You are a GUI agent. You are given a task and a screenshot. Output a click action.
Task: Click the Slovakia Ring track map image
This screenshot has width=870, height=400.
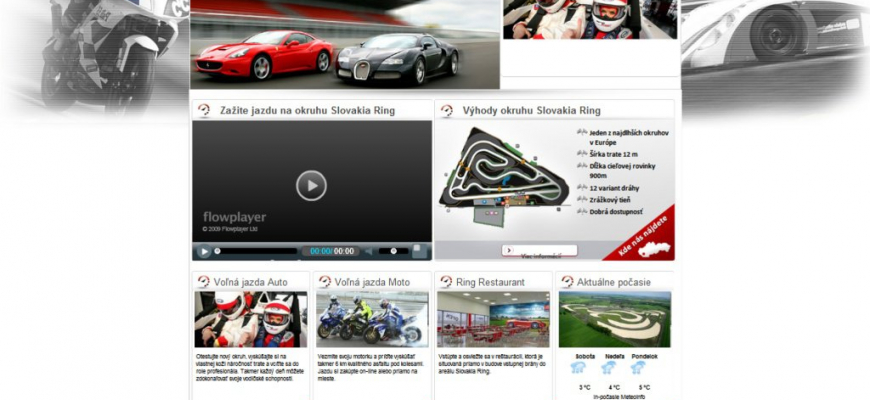[504, 176]
